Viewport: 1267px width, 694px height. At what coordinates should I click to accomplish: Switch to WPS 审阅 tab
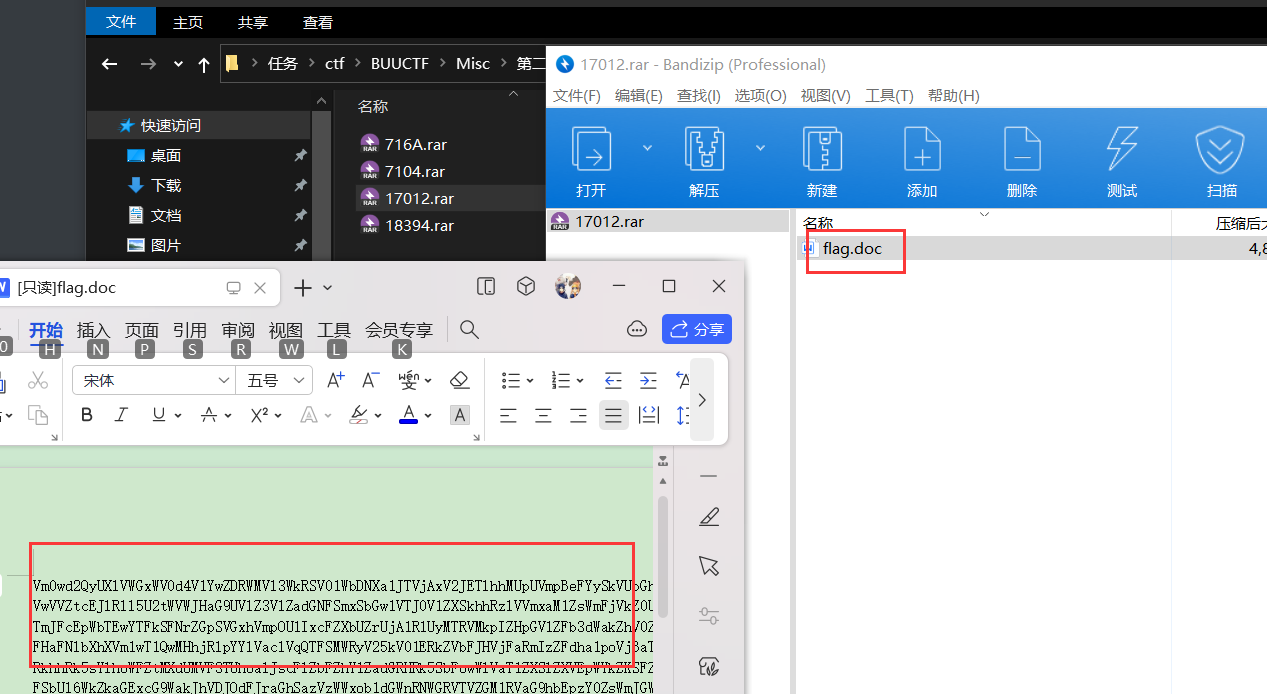238,330
